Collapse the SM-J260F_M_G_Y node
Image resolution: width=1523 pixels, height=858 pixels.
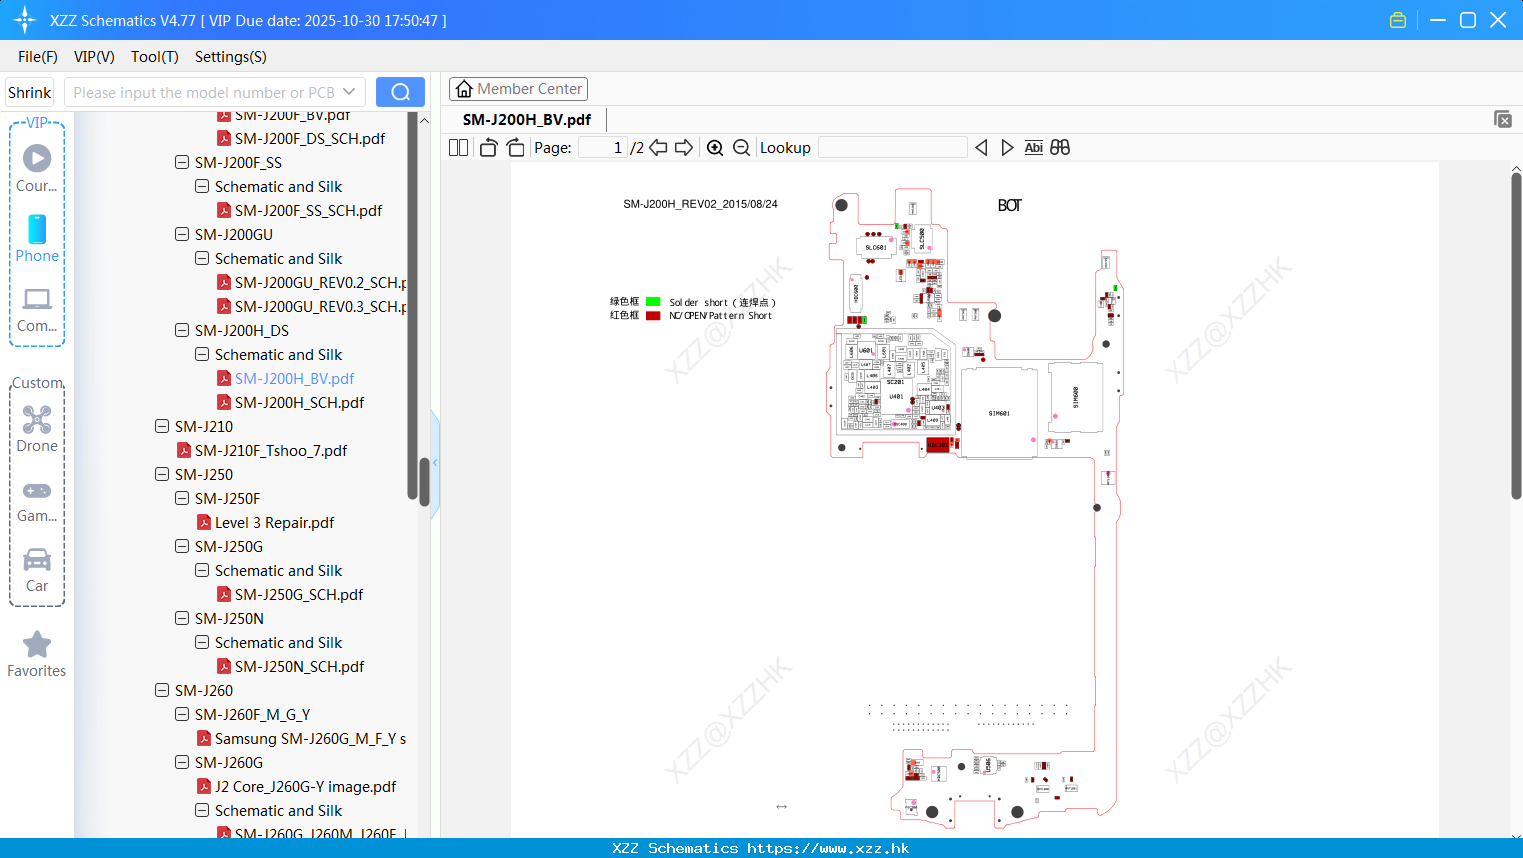tap(182, 714)
